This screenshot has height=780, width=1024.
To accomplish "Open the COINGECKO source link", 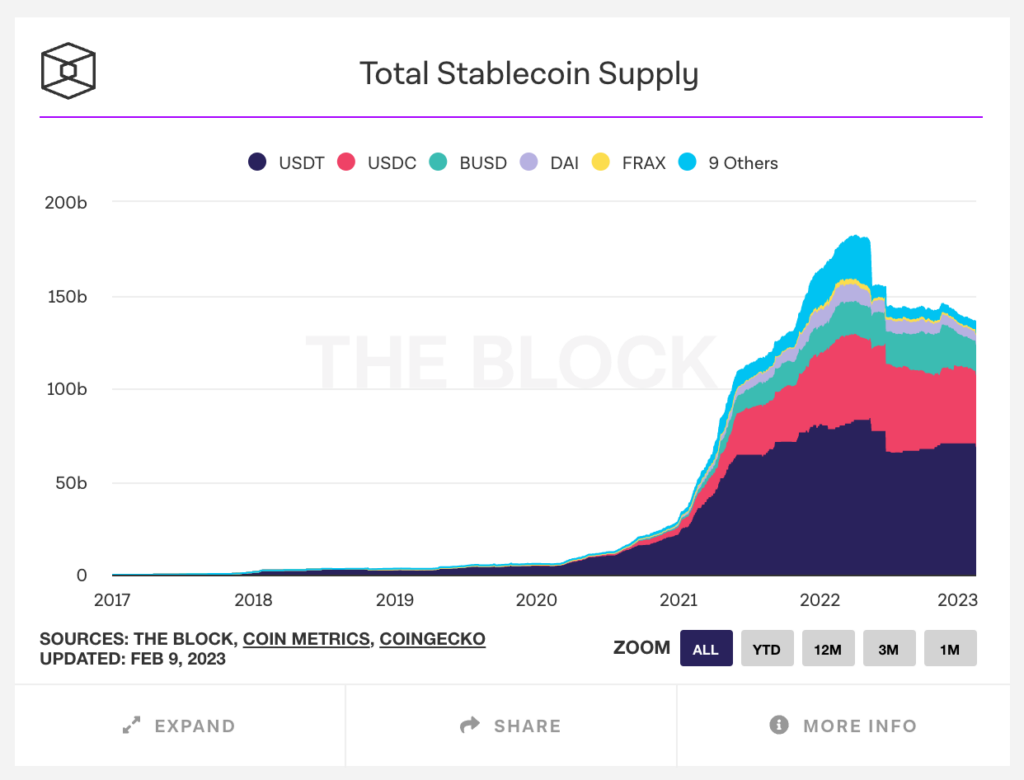I will [x=432, y=639].
